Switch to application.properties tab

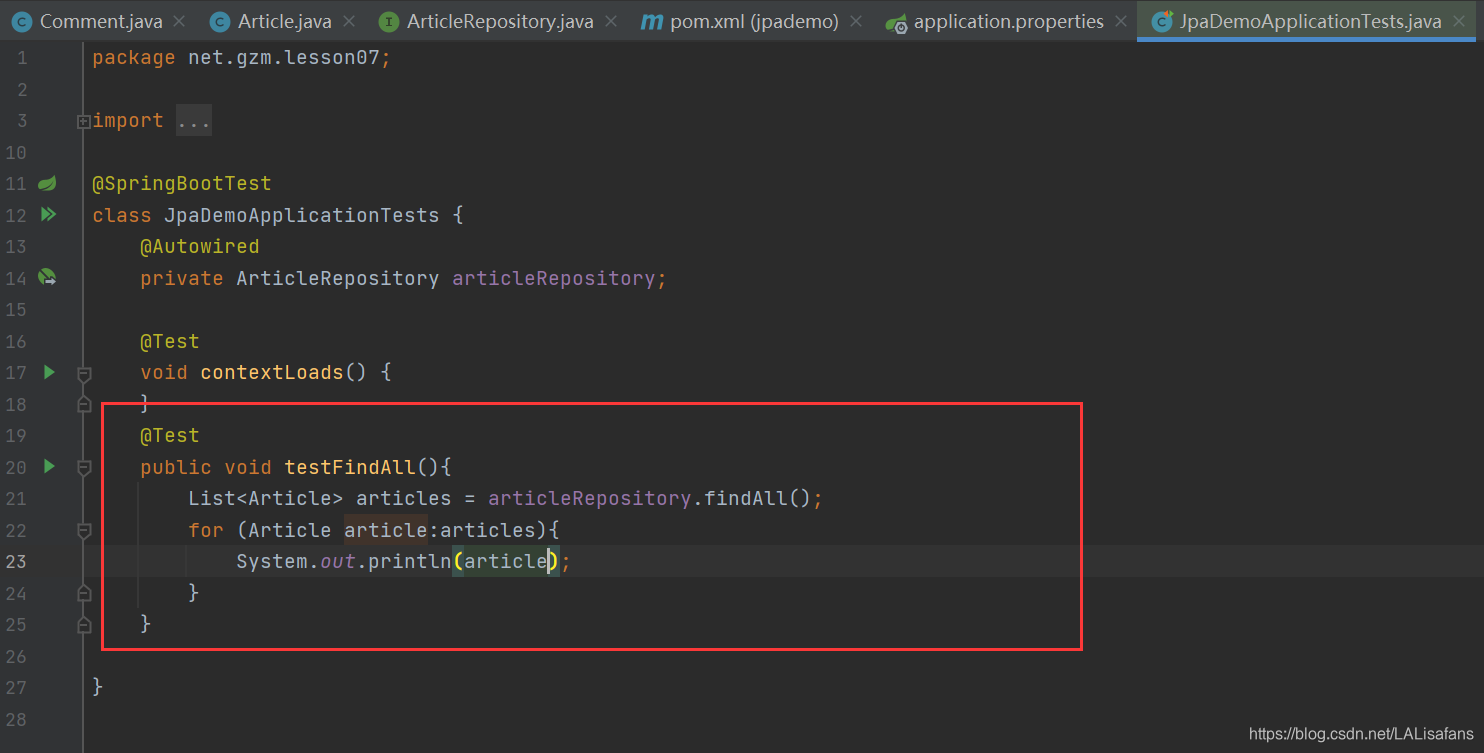pyautogui.click(x=1008, y=21)
